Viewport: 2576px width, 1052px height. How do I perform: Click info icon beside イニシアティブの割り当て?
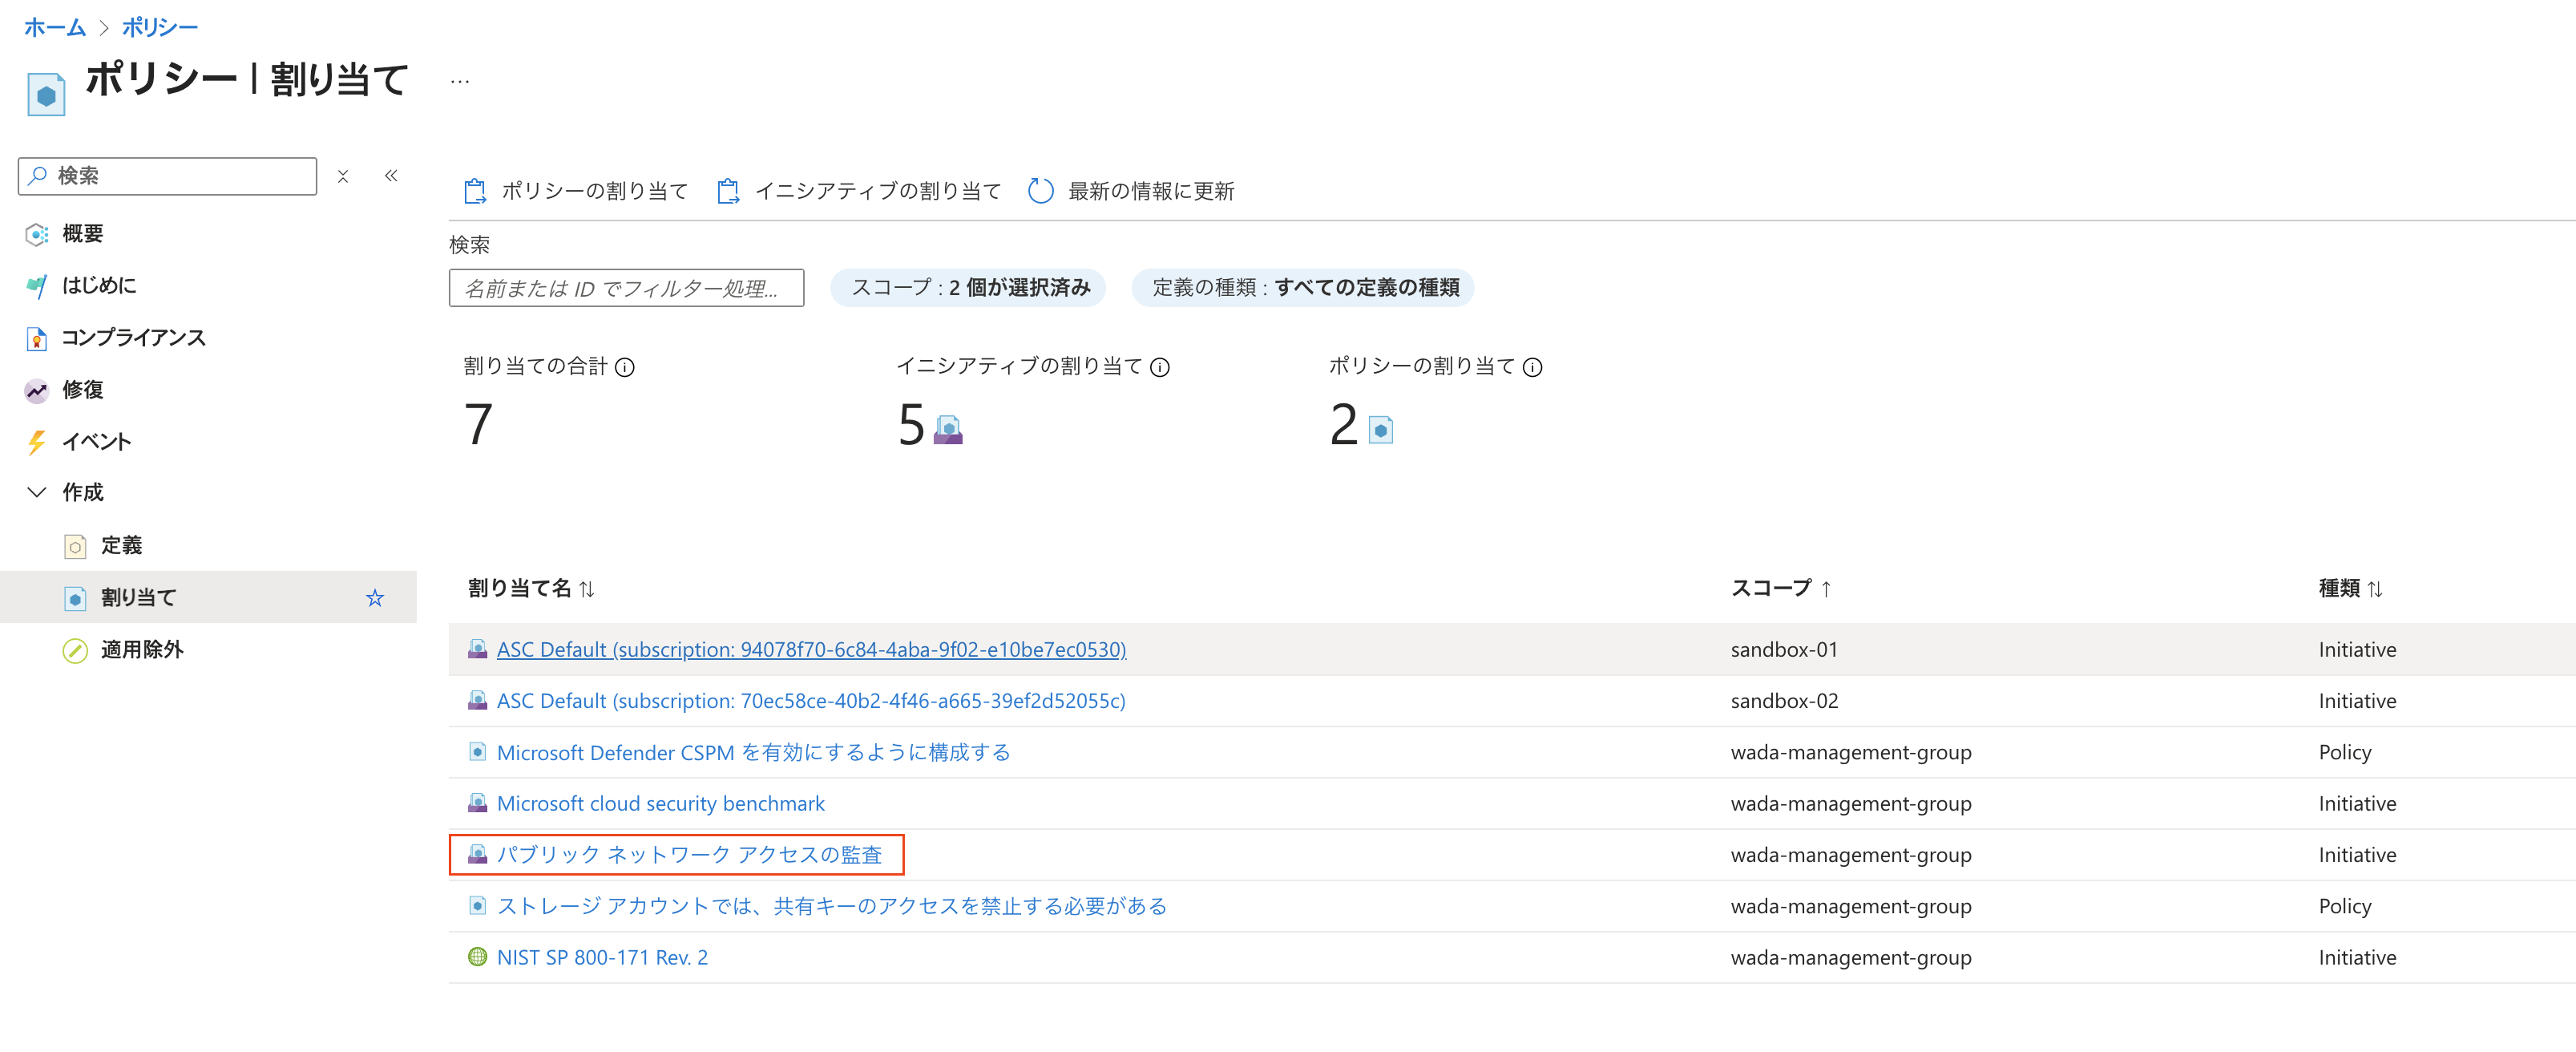pyautogui.click(x=1160, y=368)
